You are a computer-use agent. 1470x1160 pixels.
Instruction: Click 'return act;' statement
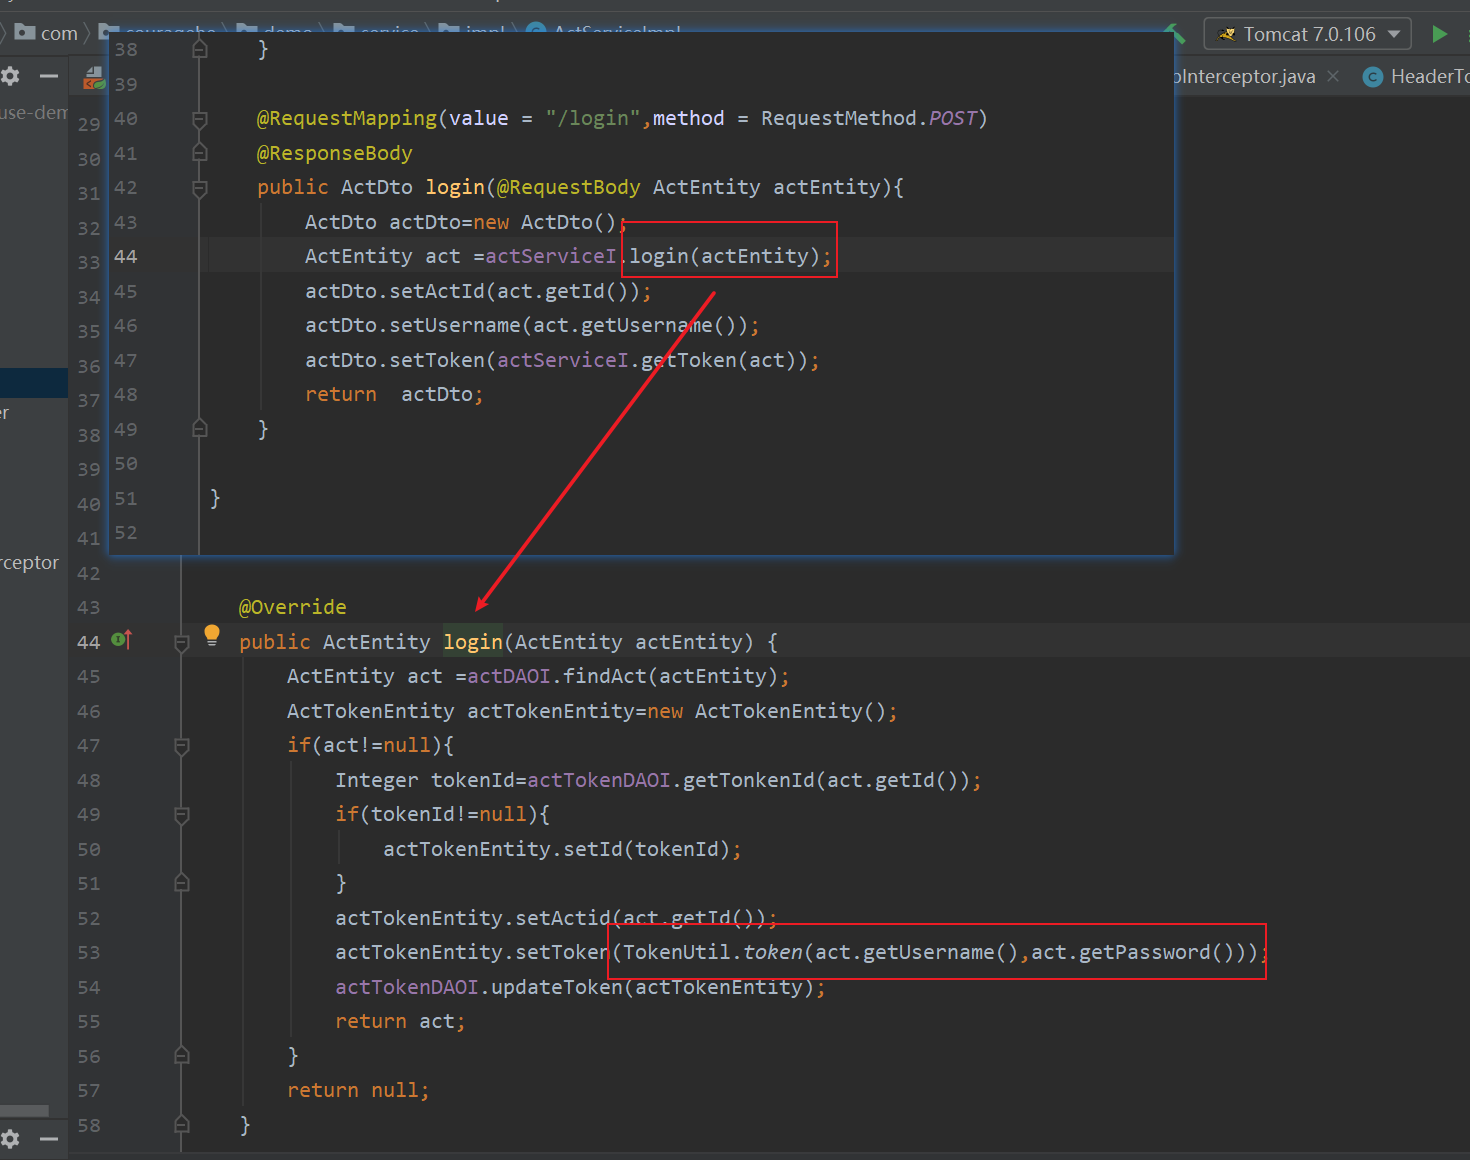click(x=400, y=1021)
